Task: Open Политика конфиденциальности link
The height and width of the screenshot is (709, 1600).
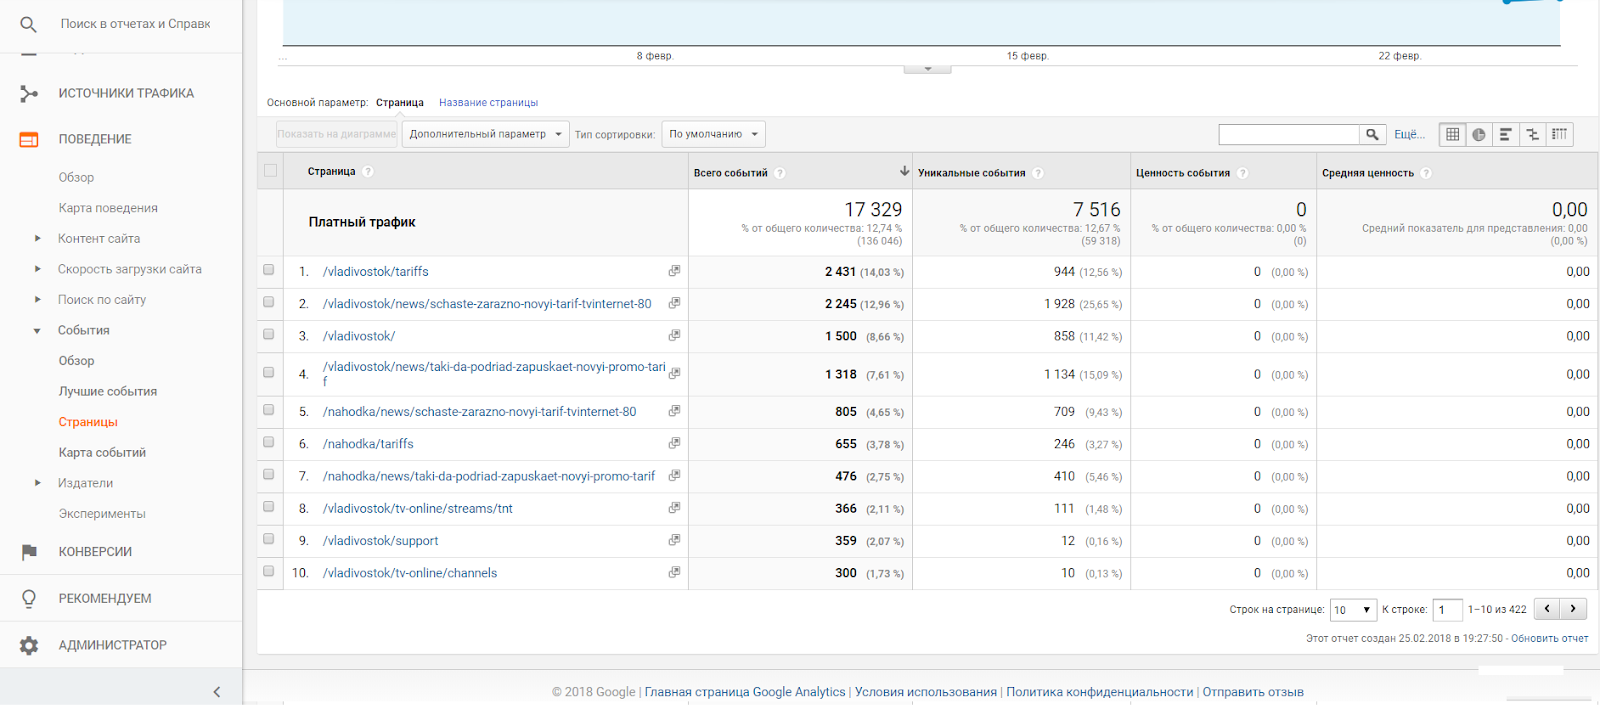Action: (x=1100, y=692)
